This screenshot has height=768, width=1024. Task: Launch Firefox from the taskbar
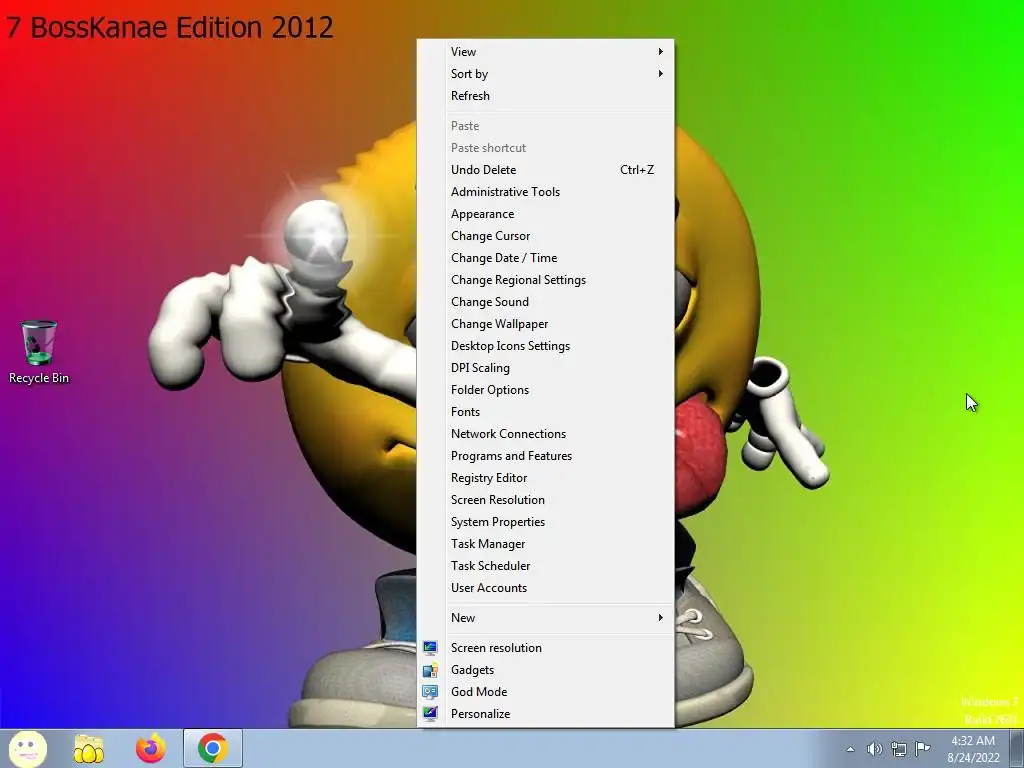[151, 748]
